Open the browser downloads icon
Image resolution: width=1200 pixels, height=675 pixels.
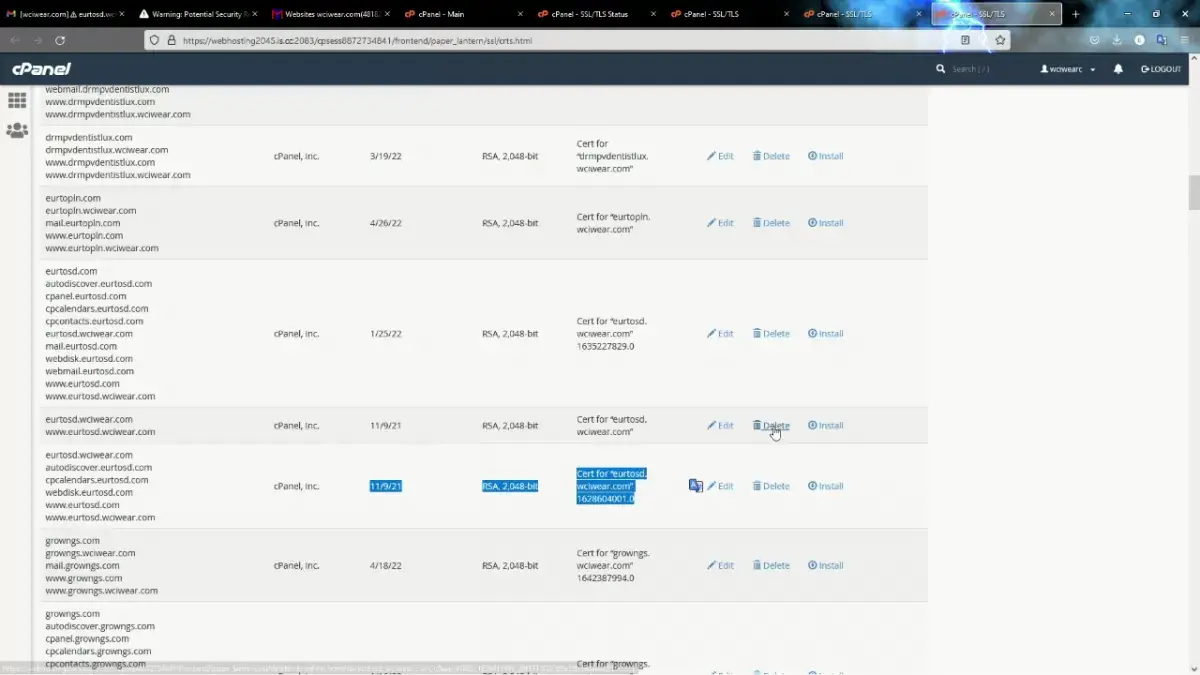[x=1117, y=40]
